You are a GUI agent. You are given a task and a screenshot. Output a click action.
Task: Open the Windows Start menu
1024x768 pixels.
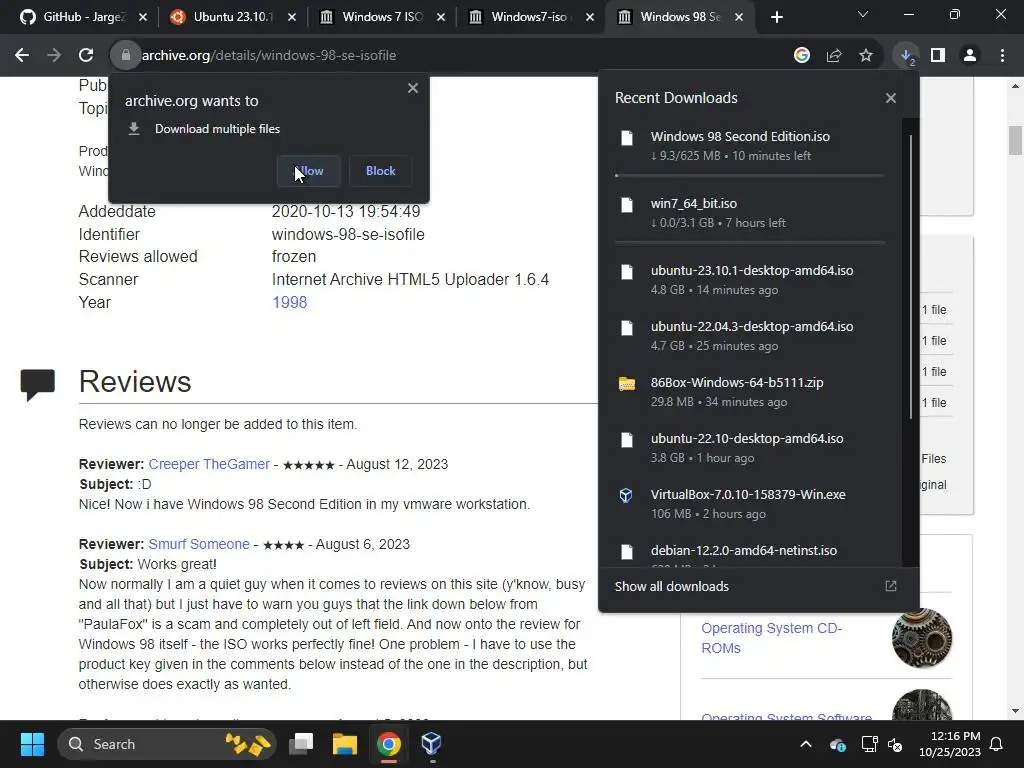click(32, 744)
